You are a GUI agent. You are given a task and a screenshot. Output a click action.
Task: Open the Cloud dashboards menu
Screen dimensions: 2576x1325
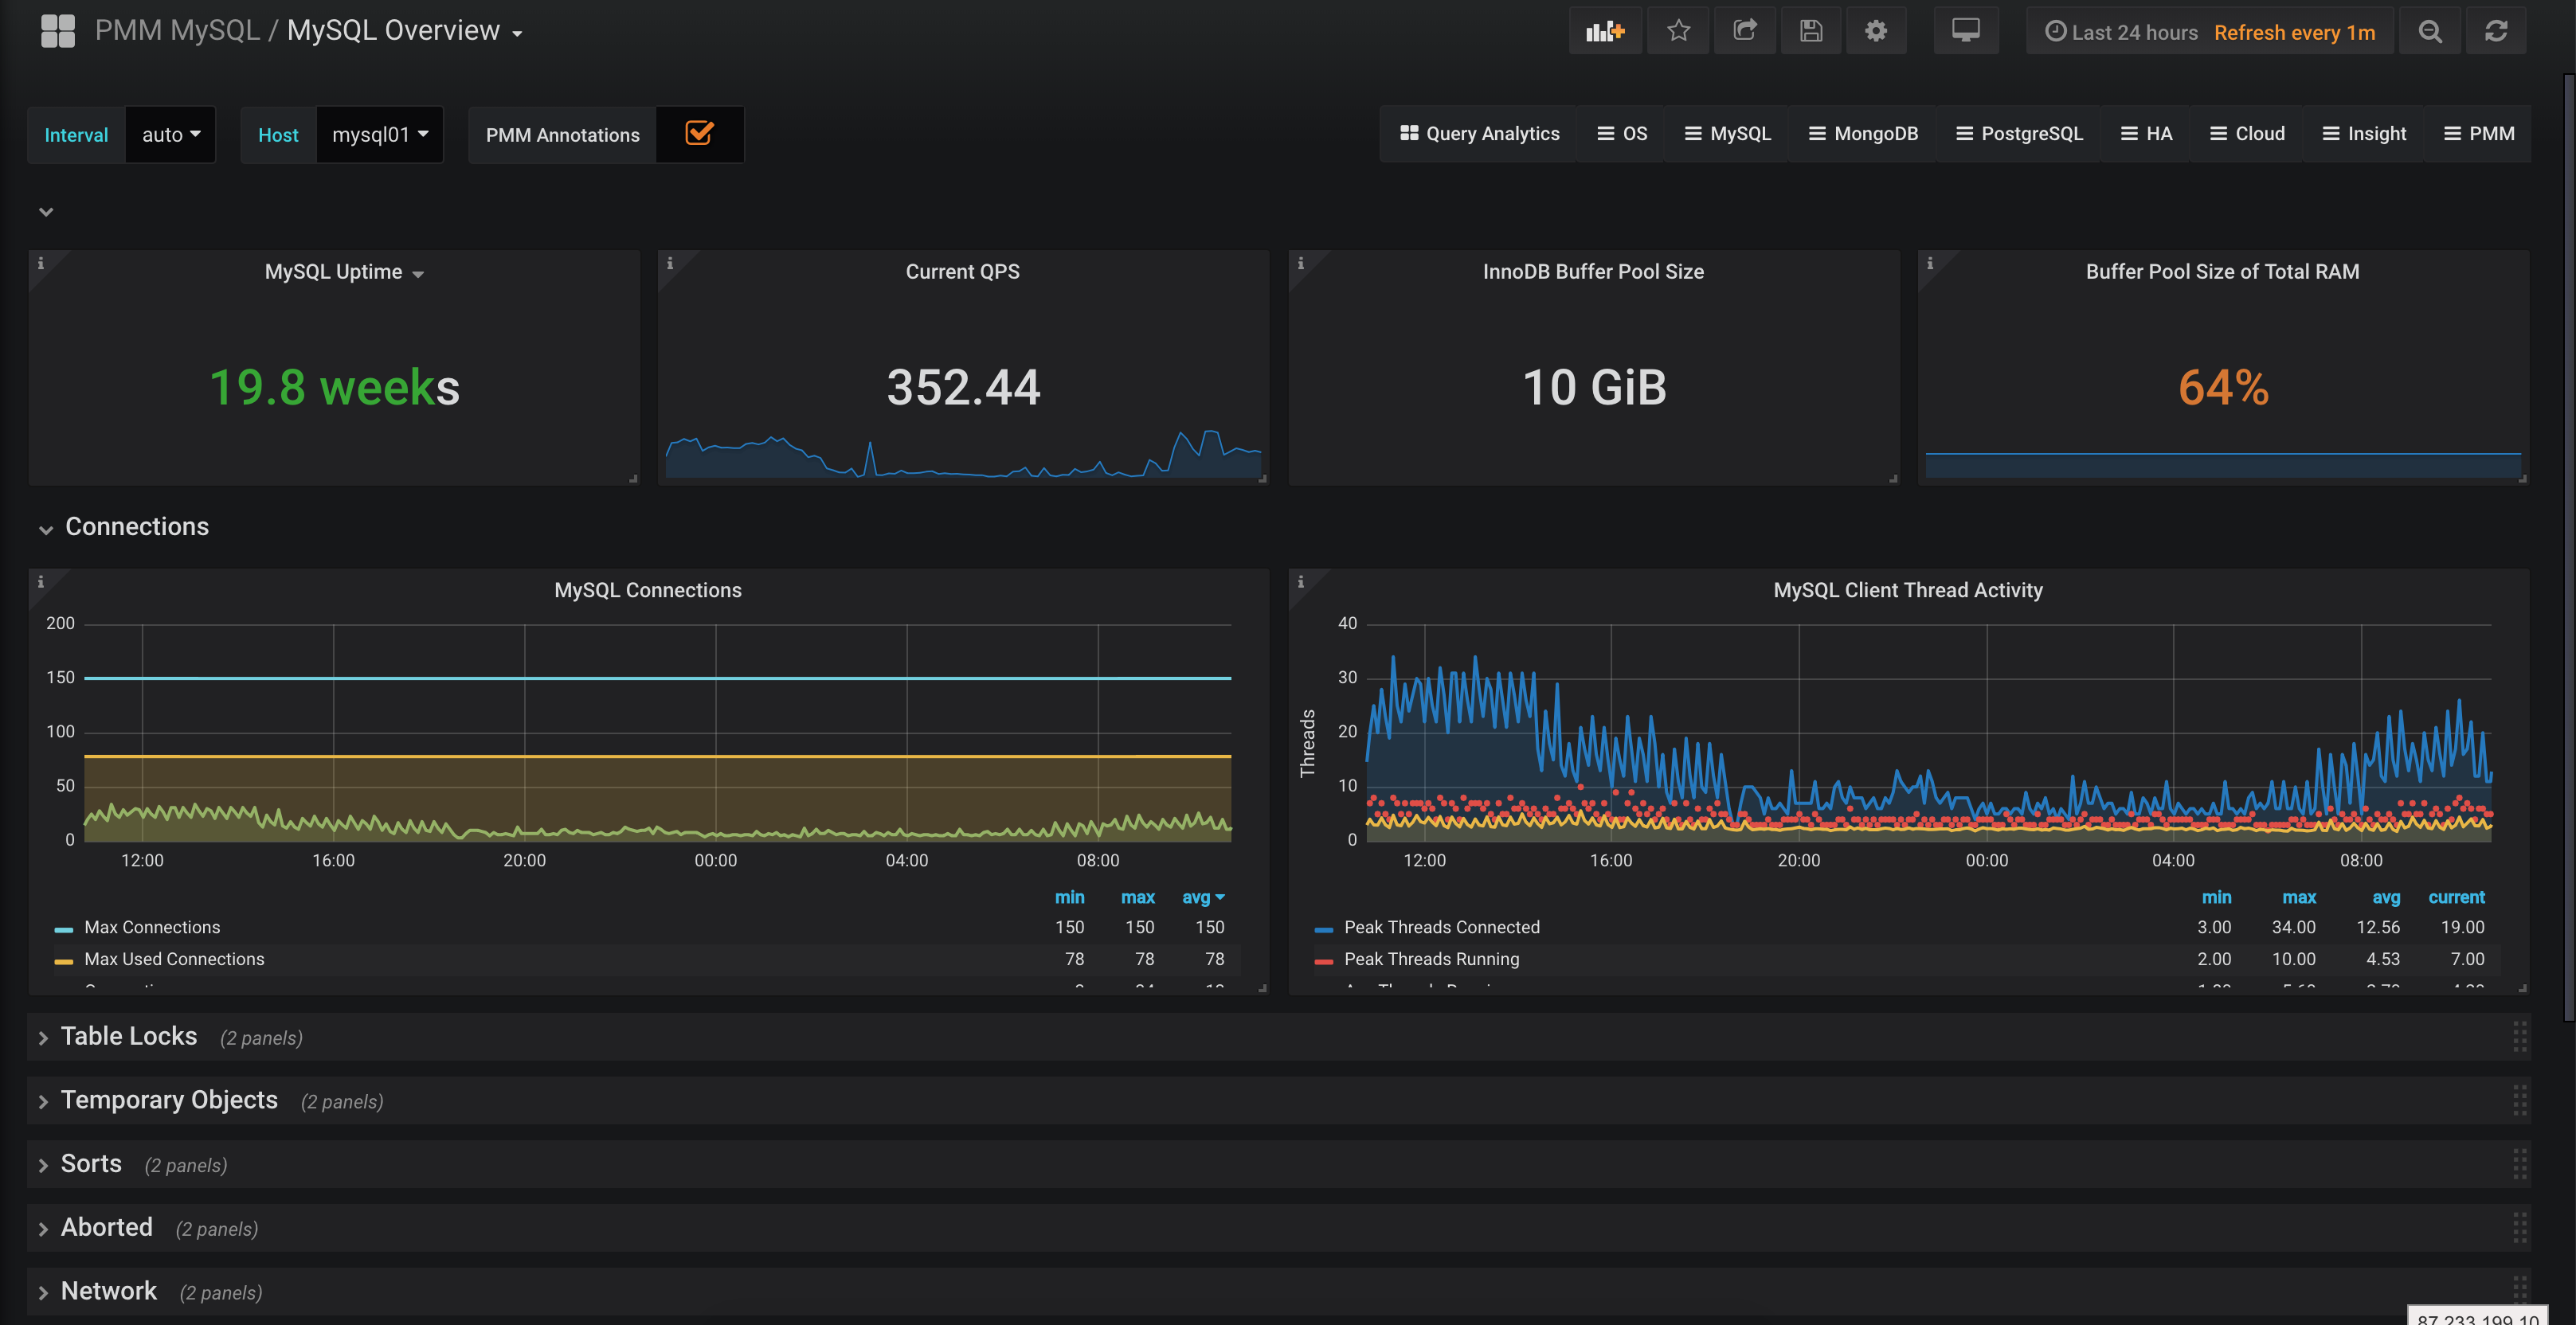click(x=2247, y=134)
